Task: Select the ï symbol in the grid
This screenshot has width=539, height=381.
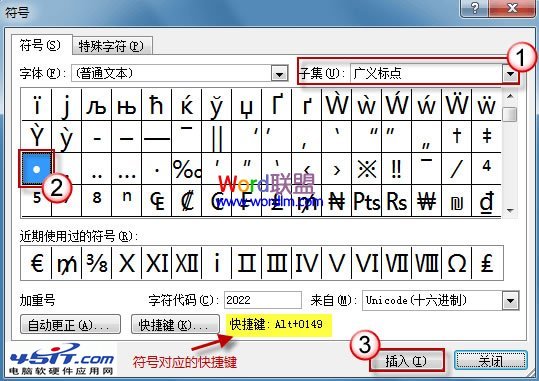Action: (36, 105)
